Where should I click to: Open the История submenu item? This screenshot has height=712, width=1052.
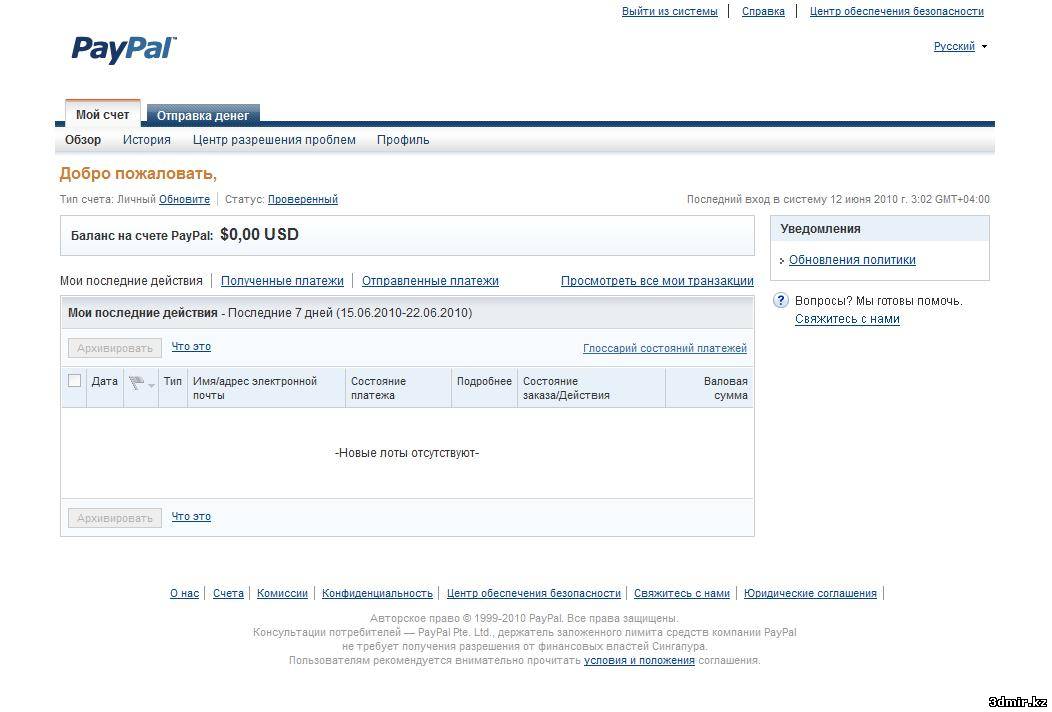tap(146, 140)
